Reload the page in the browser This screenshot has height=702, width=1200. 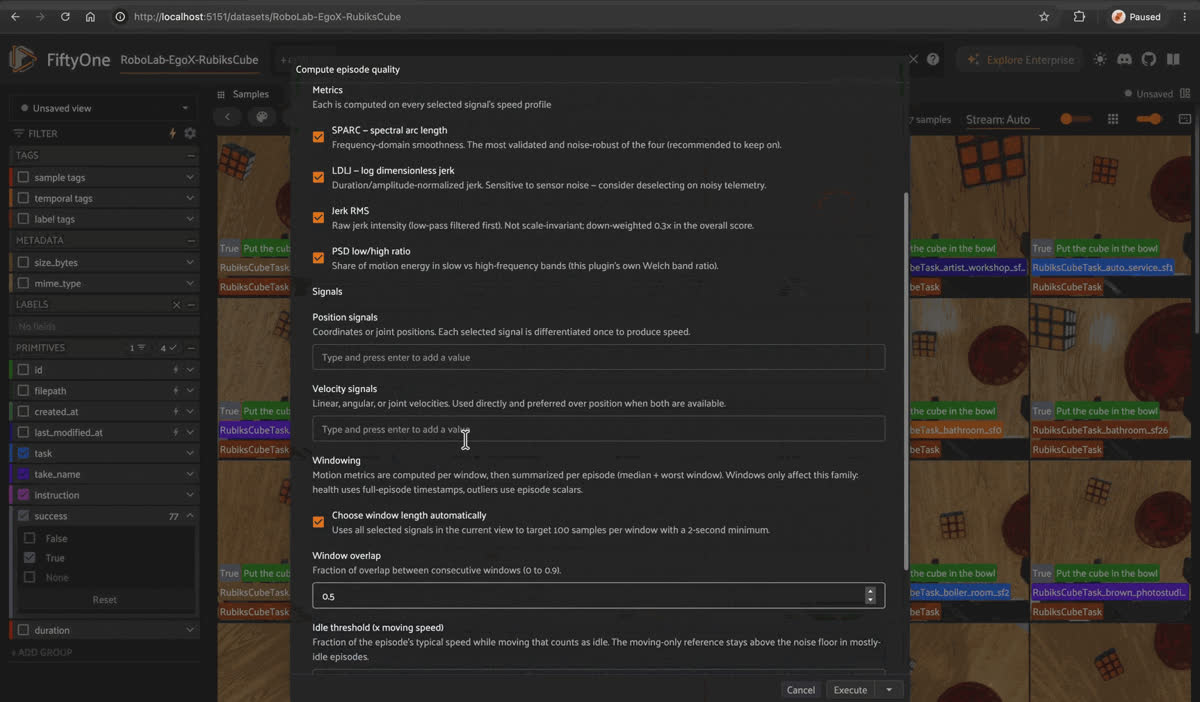coord(65,17)
